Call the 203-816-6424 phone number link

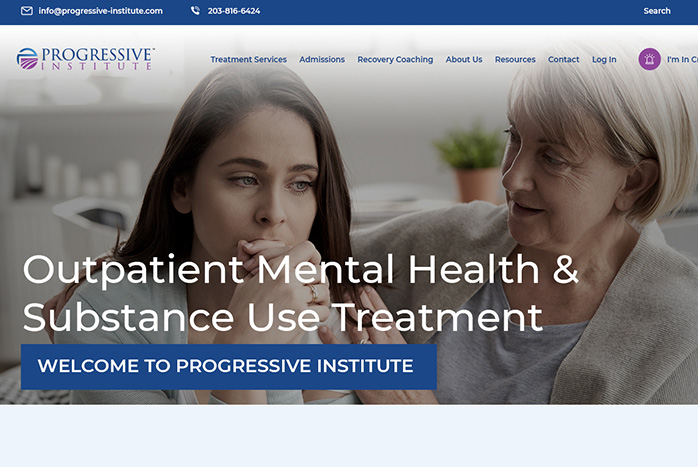point(234,11)
